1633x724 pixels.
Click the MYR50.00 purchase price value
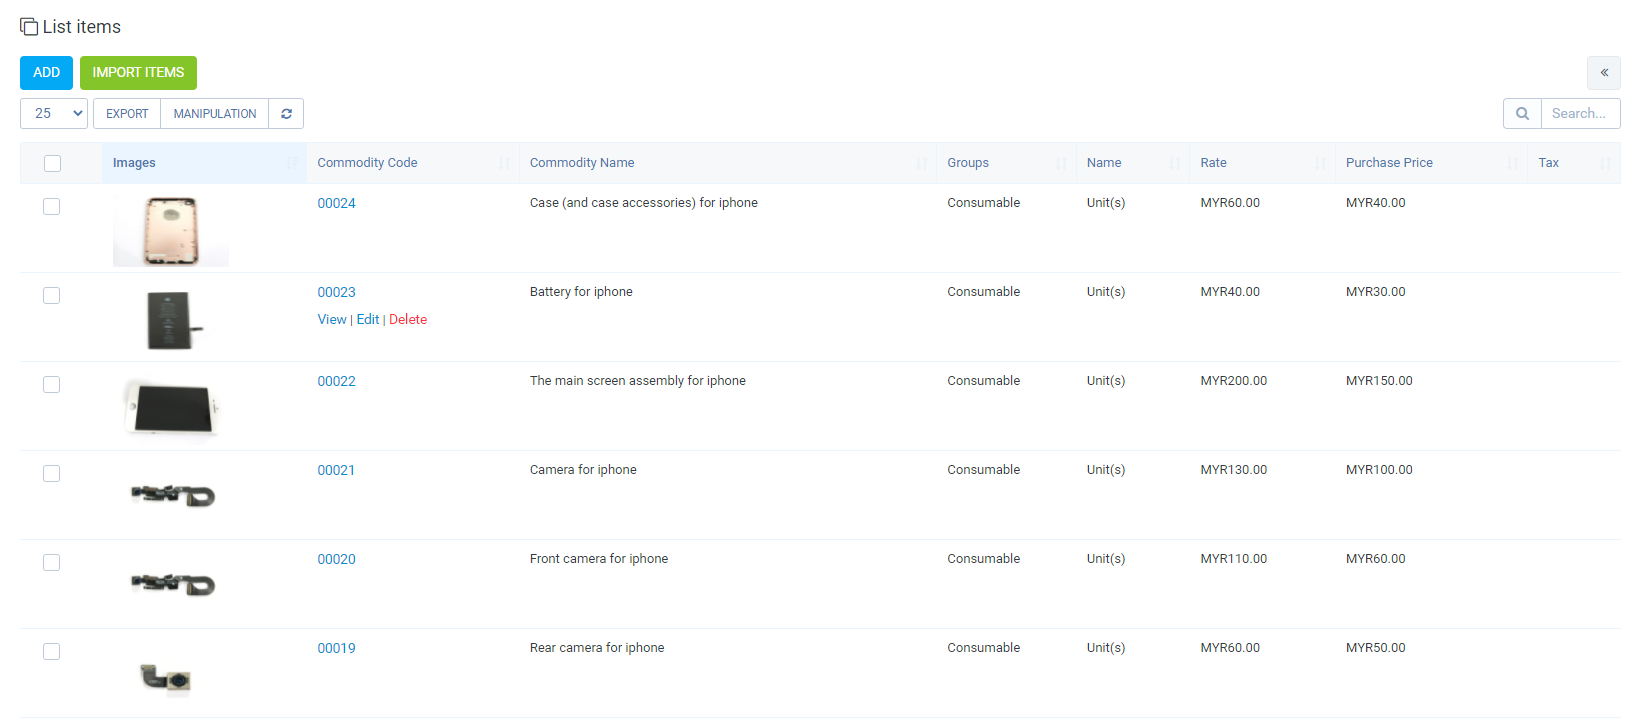pos(1375,648)
